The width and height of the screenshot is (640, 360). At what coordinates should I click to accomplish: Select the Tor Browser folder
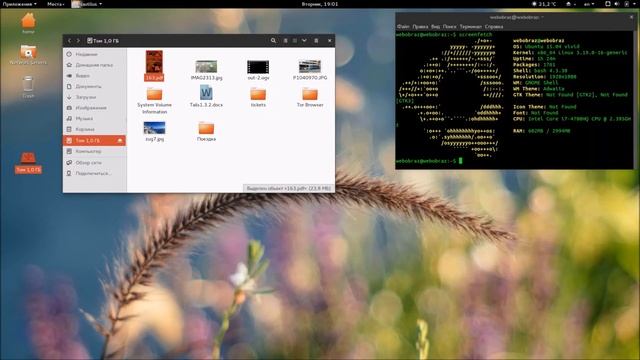tap(310, 98)
